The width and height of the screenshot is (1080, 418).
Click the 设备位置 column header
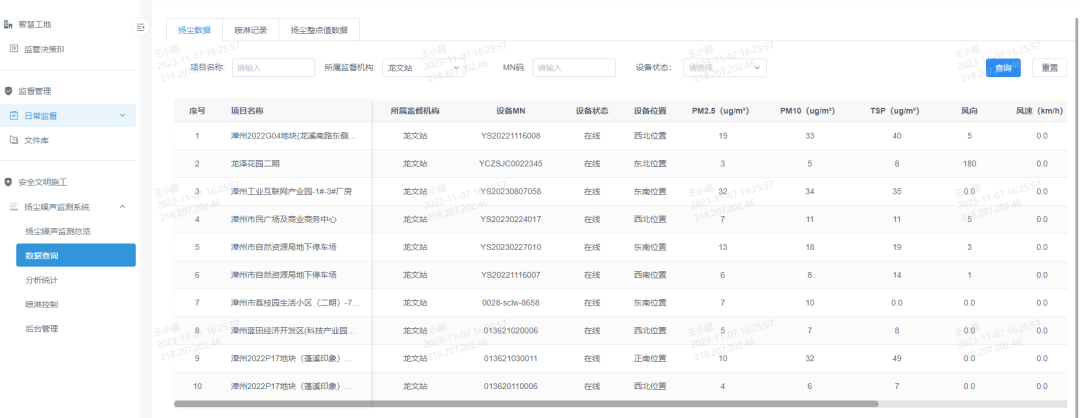pyautogui.click(x=650, y=111)
